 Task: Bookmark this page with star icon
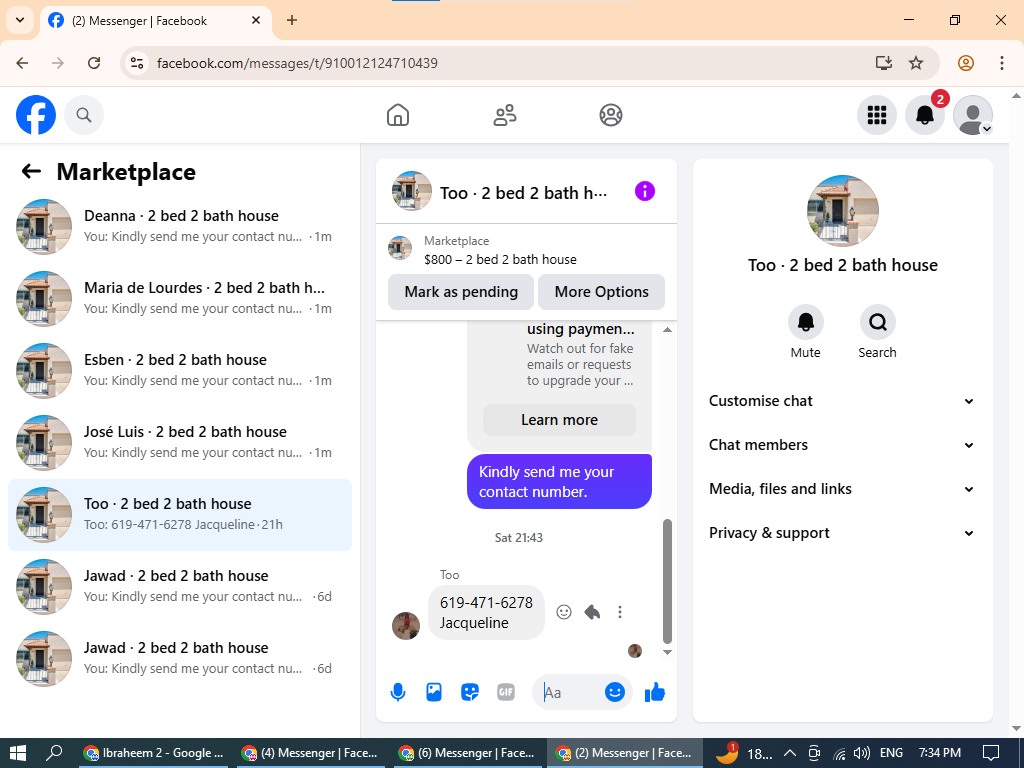click(916, 63)
